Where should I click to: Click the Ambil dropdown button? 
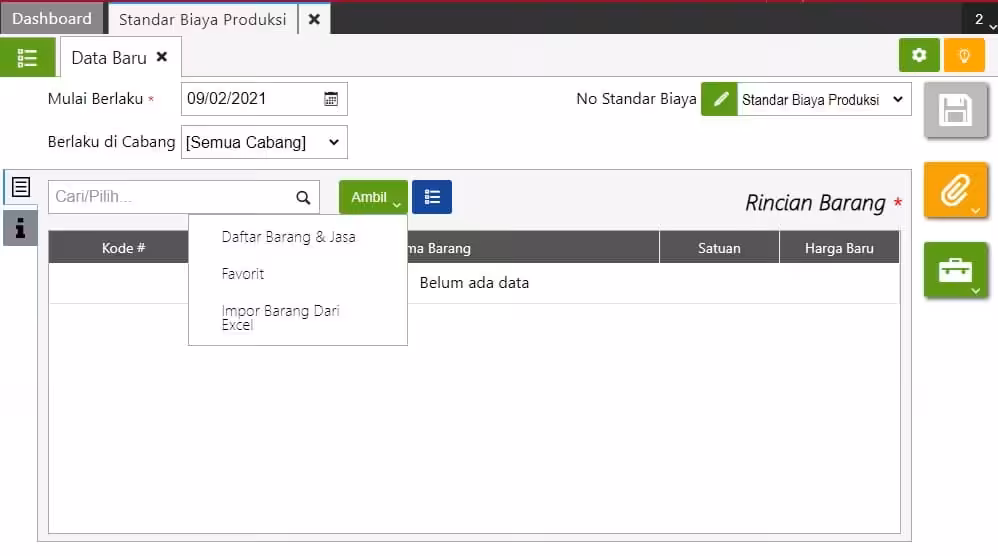374,197
